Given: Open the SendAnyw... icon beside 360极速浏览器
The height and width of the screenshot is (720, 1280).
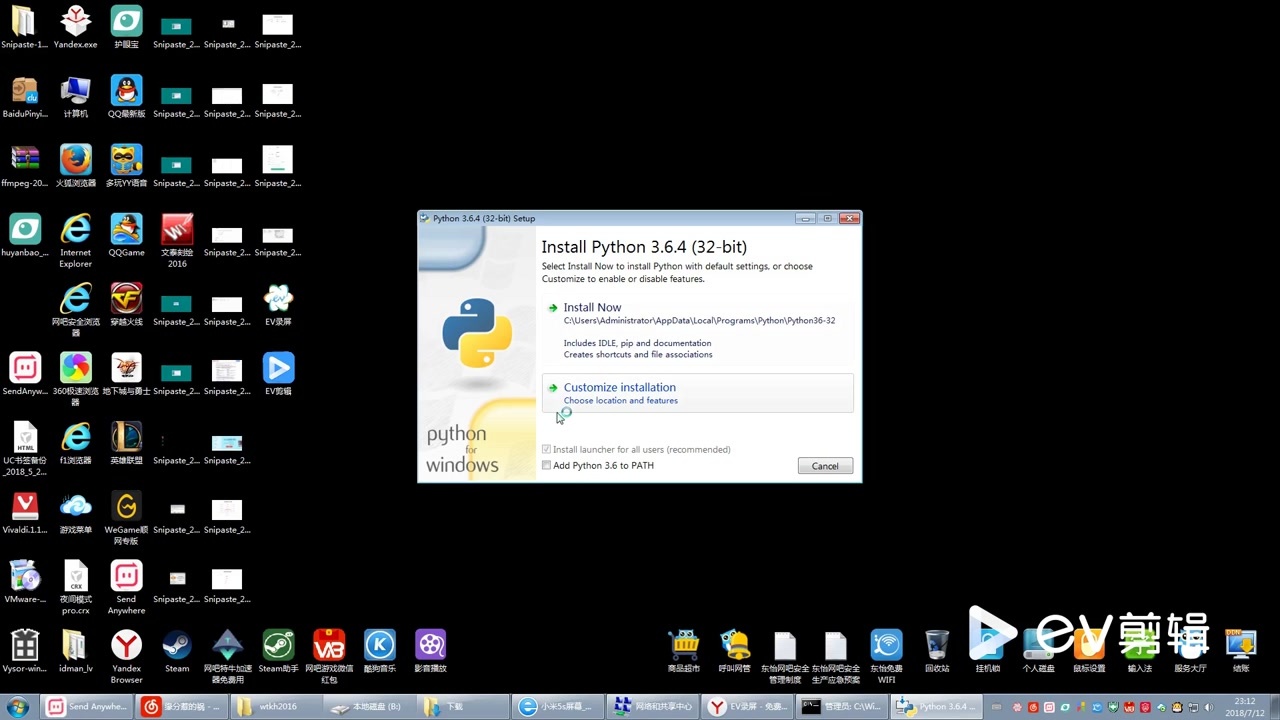Looking at the screenshot, I should (25, 374).
